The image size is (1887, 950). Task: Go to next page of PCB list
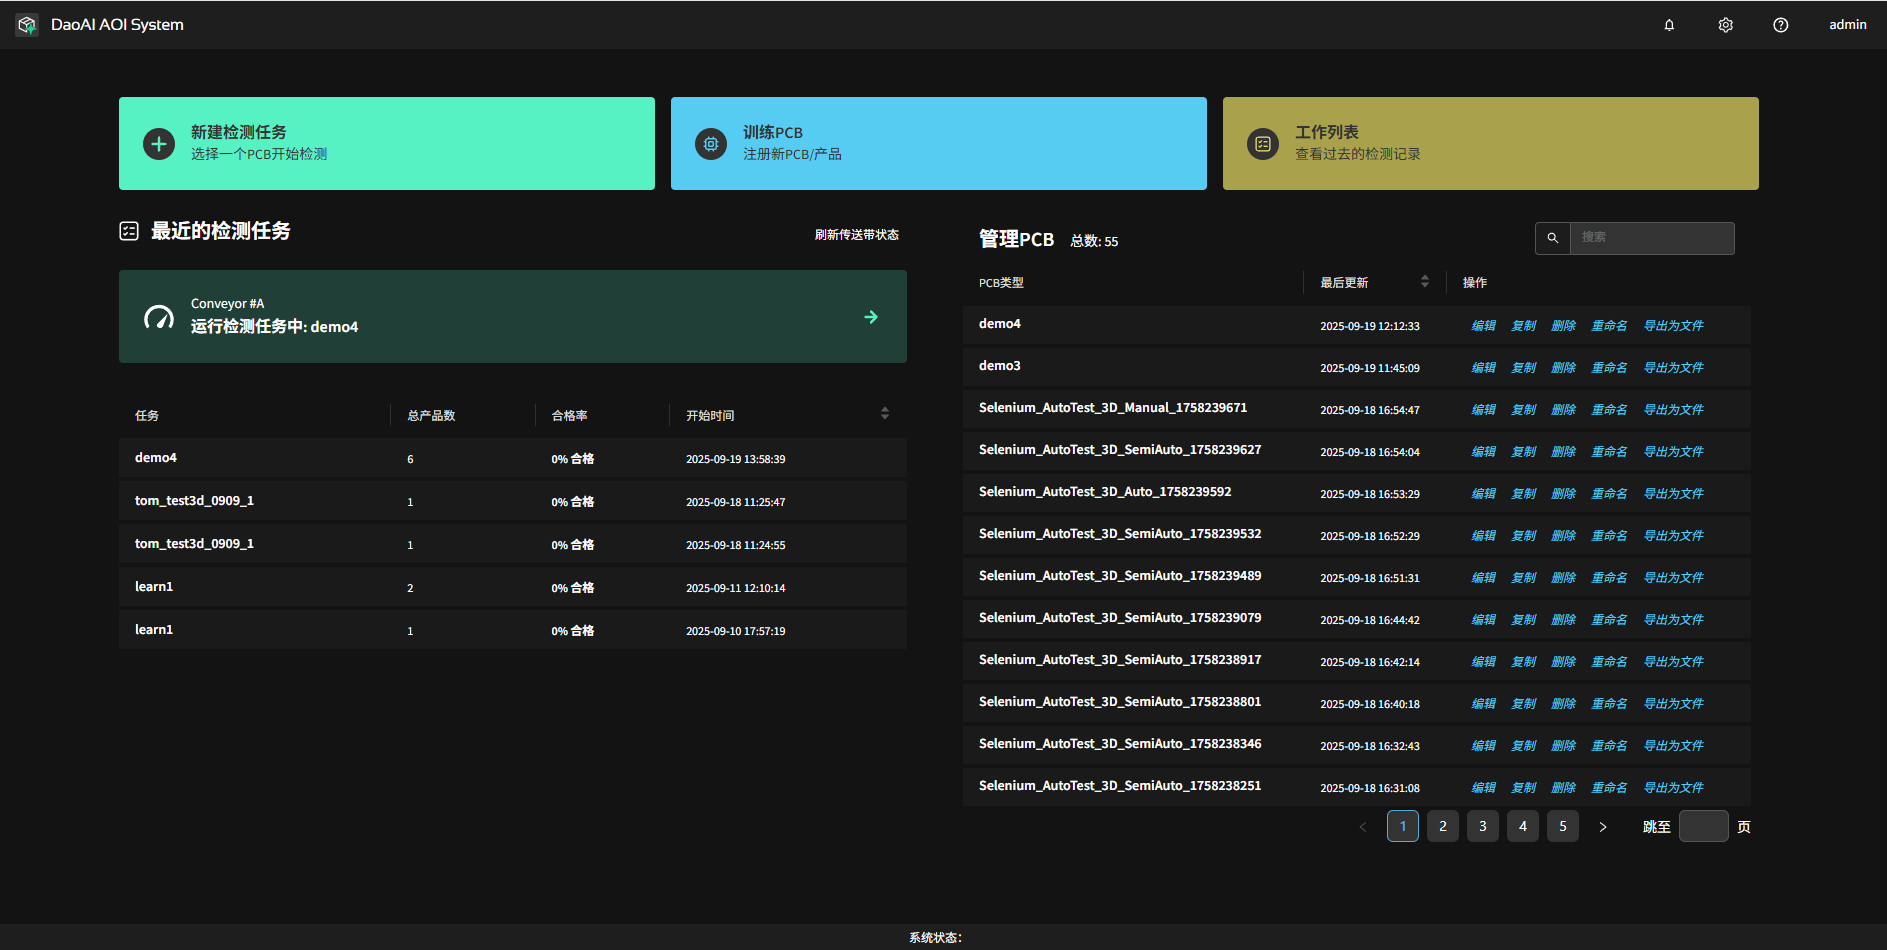(1602, 827)
